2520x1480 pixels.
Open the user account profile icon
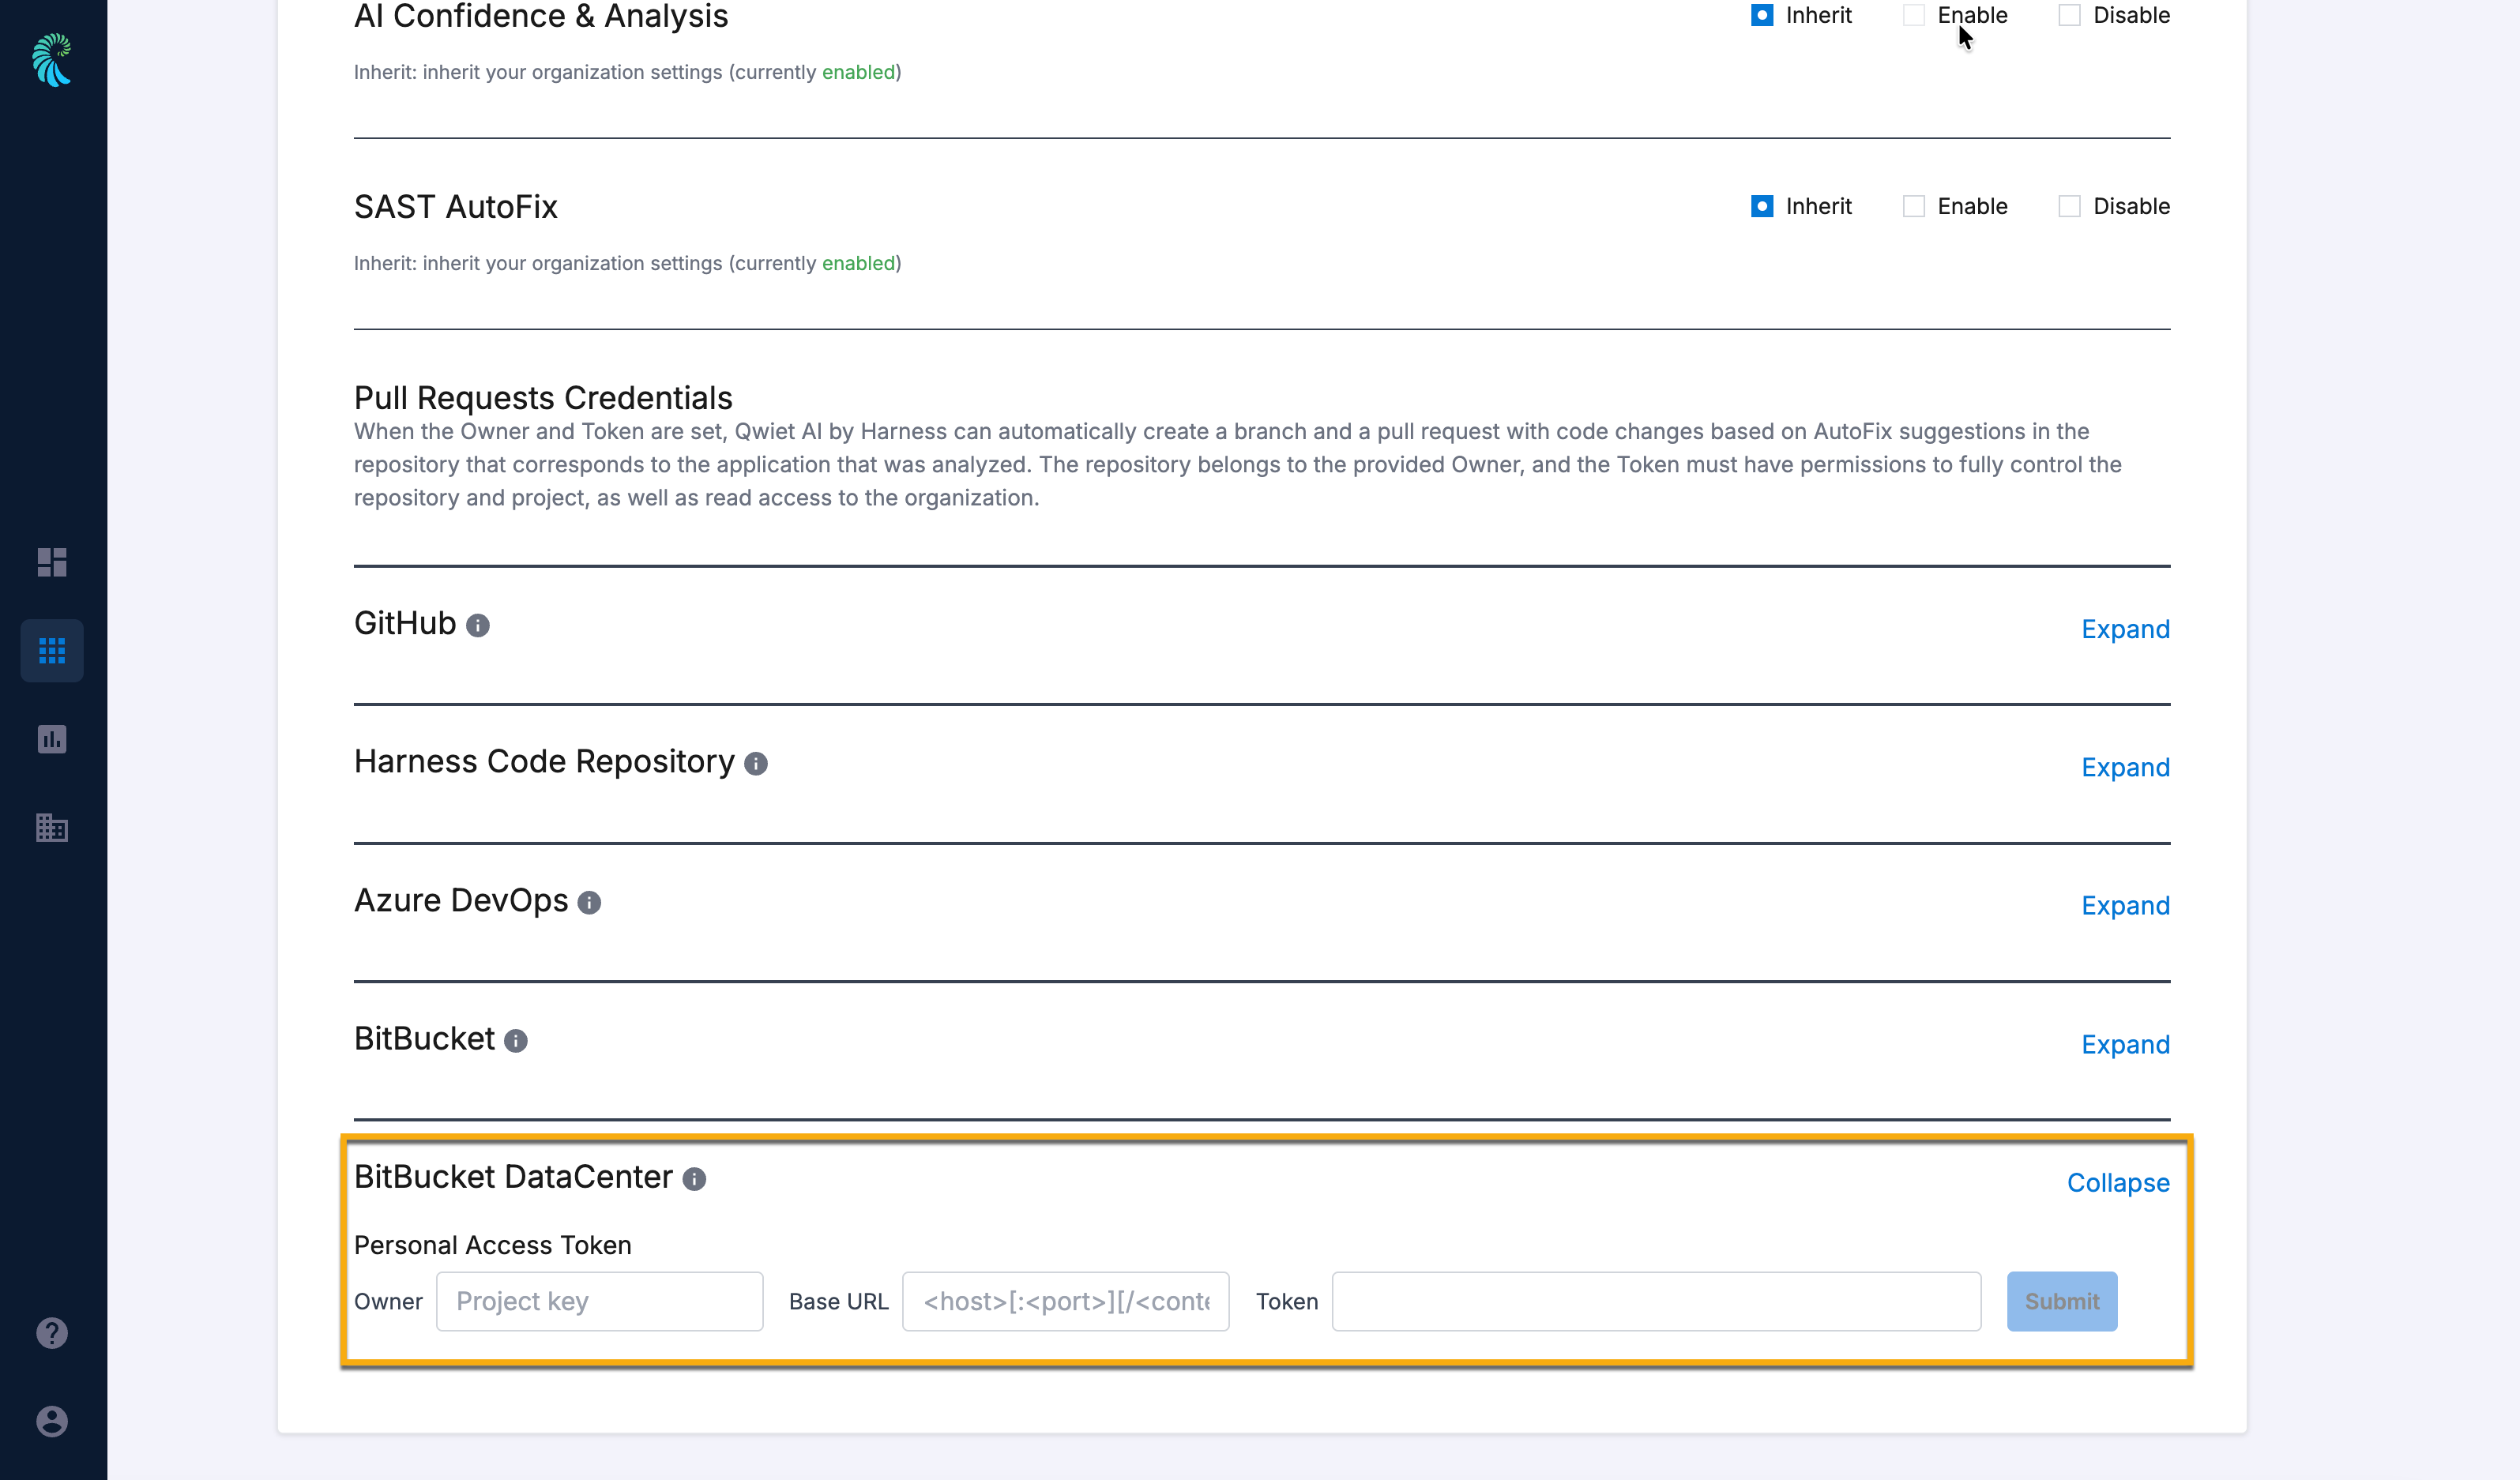tap(52, 1421)
